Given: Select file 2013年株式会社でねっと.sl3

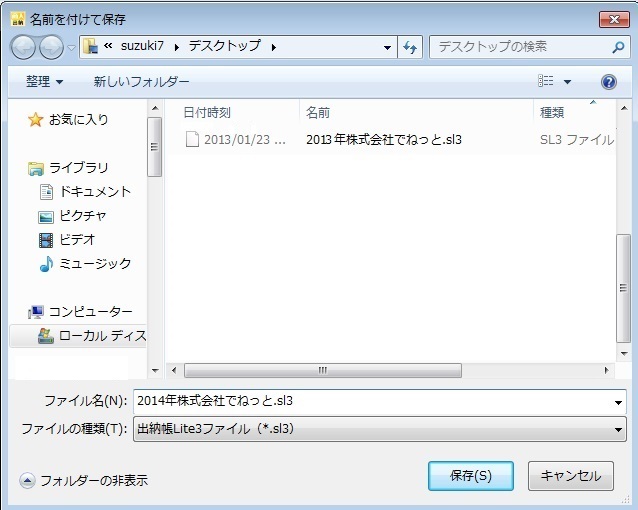Looking at the screenshot, I should pos(384,140).
